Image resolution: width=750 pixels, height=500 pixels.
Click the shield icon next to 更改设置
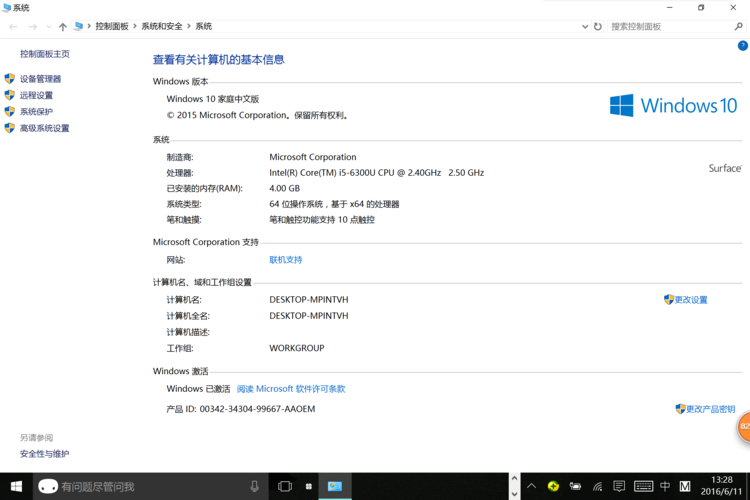point(669,300)
